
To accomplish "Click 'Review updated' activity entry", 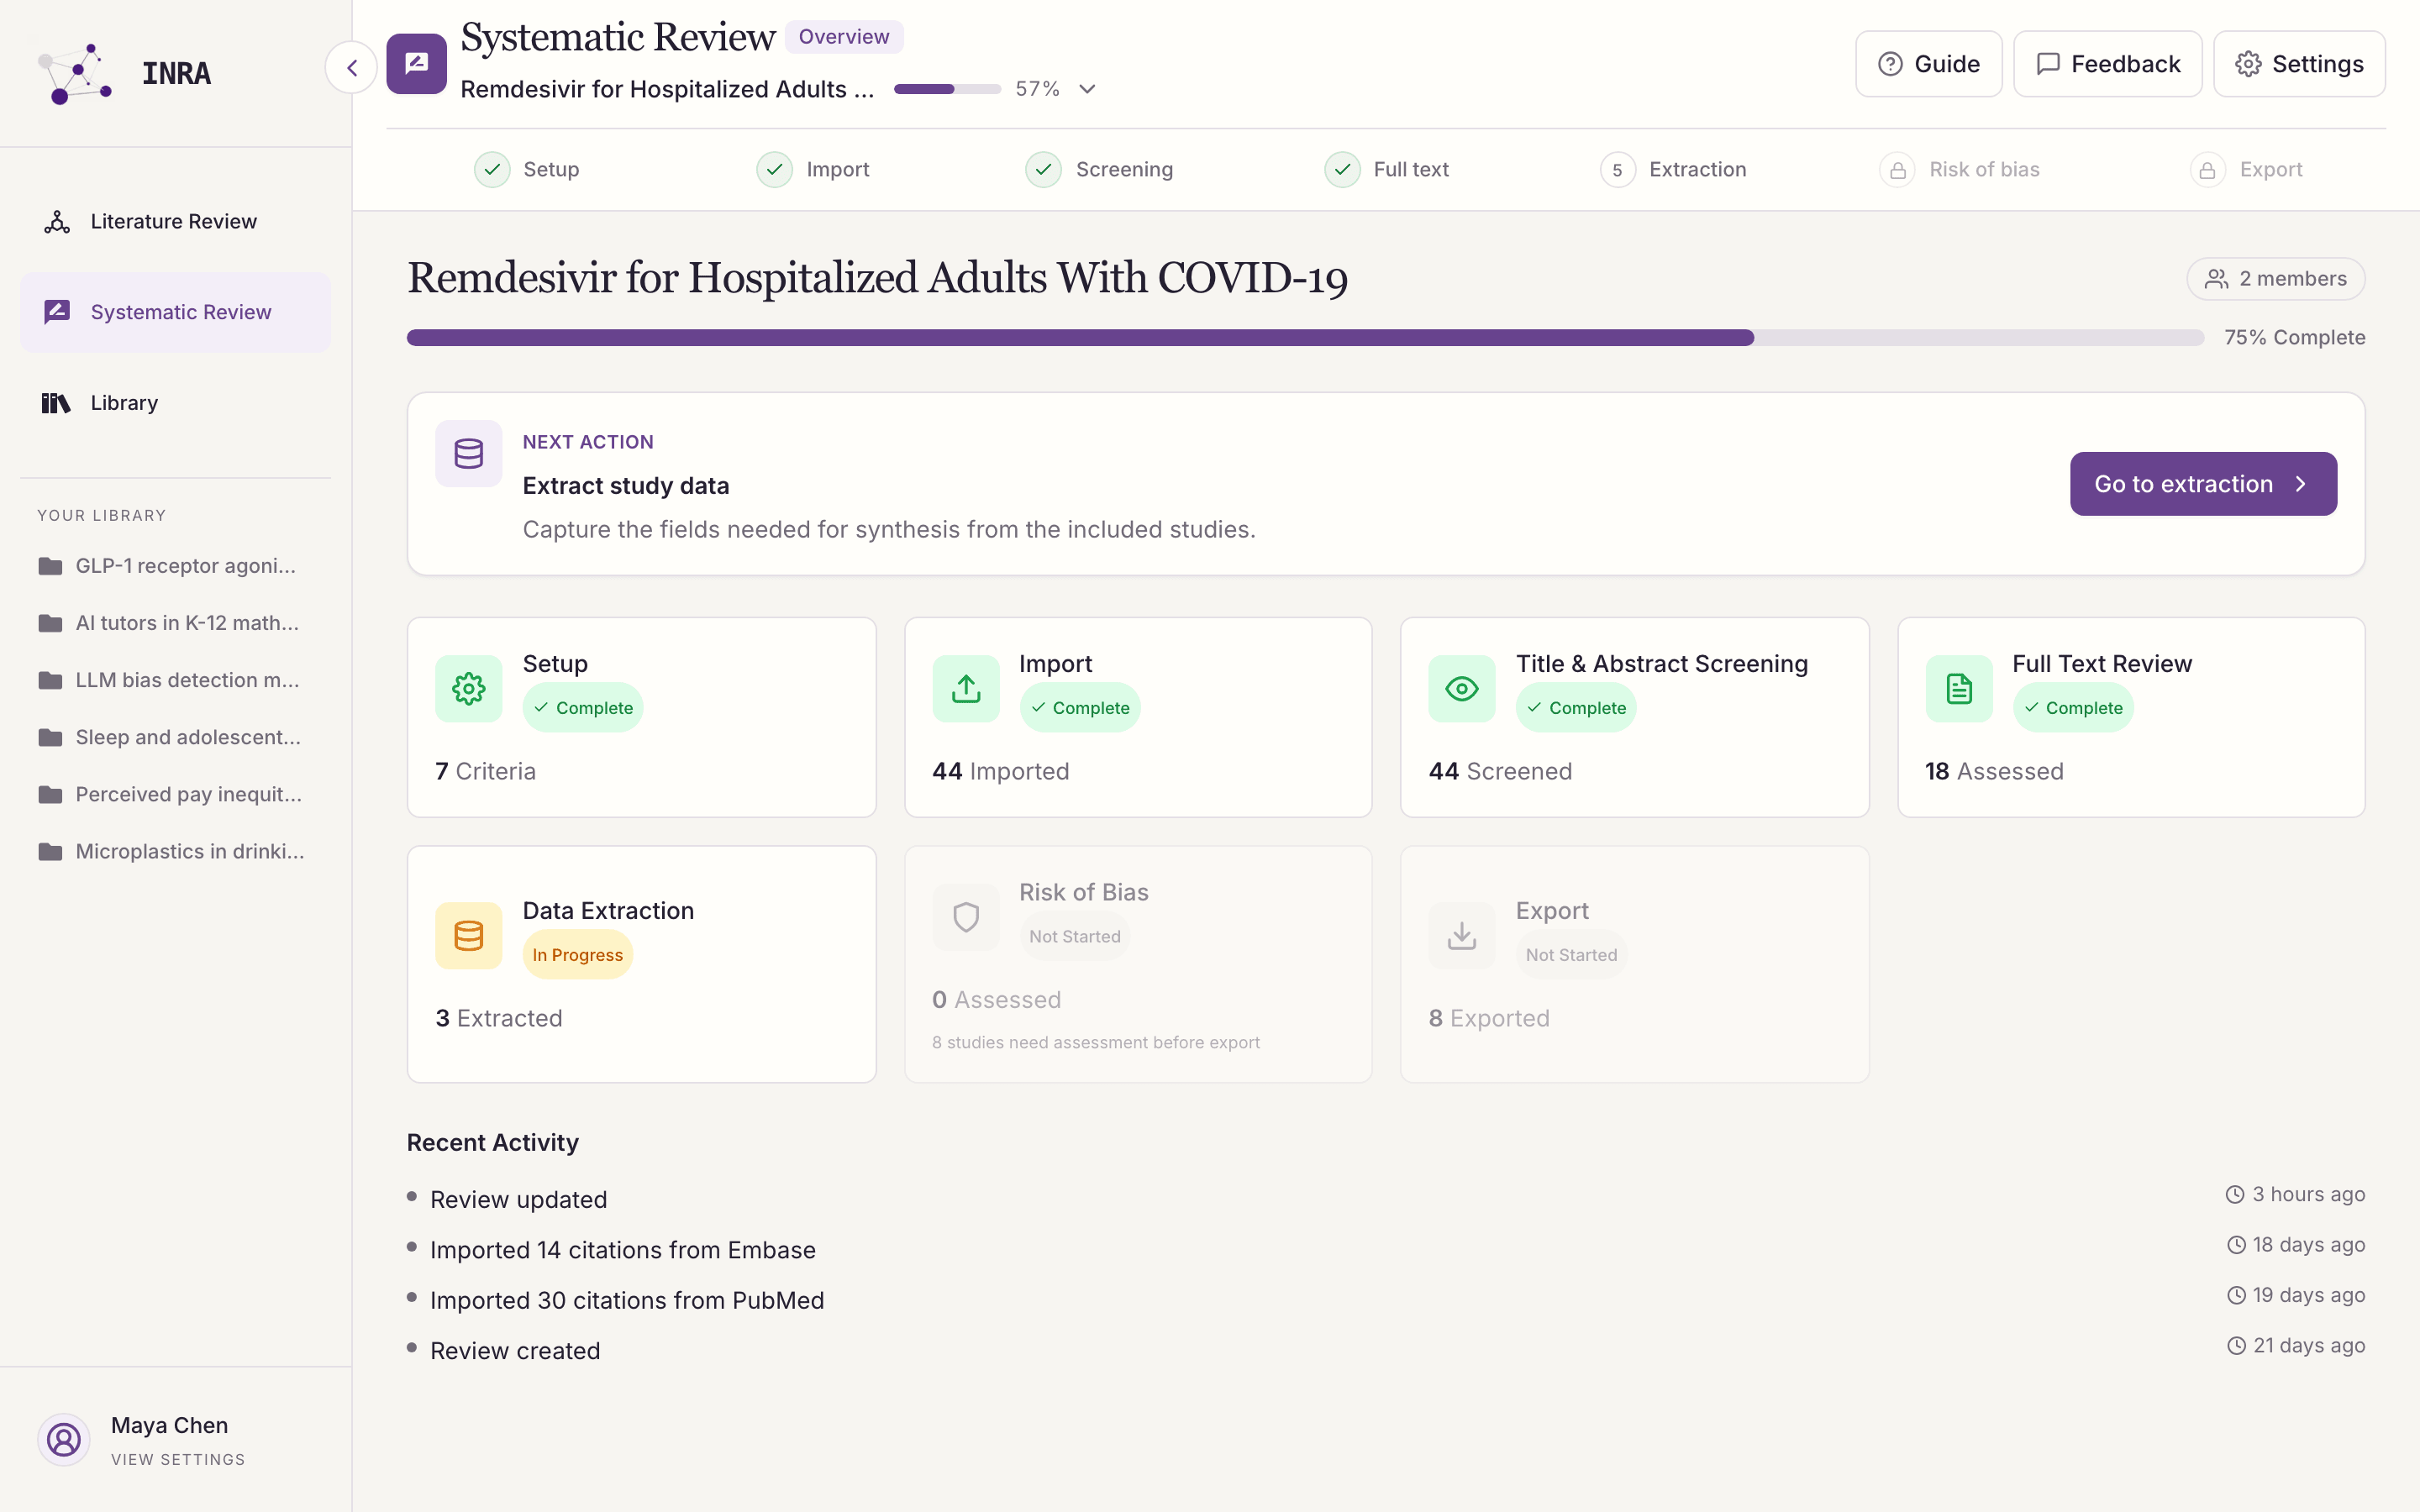I will click(x=518, y=1200).
